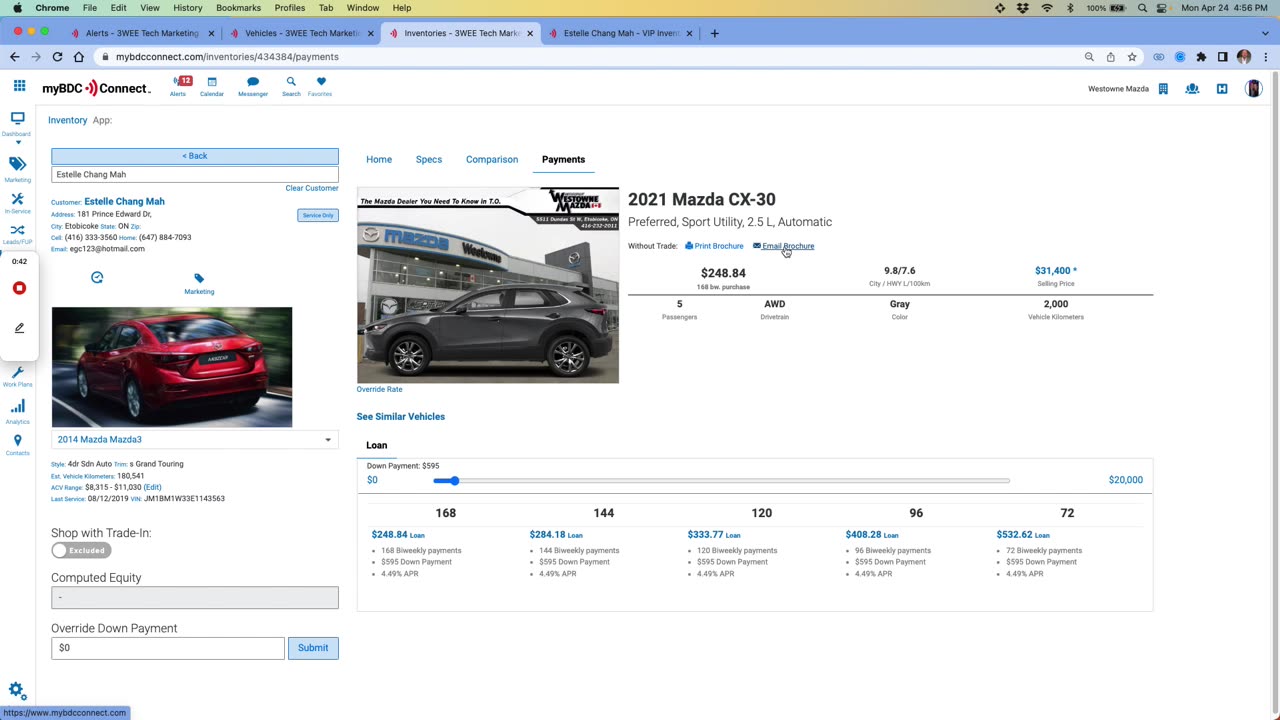Image resolution: width=1280 pixels, height=720 pixels.
Task: Click the down payment slider handle
Action: [453, 481]
